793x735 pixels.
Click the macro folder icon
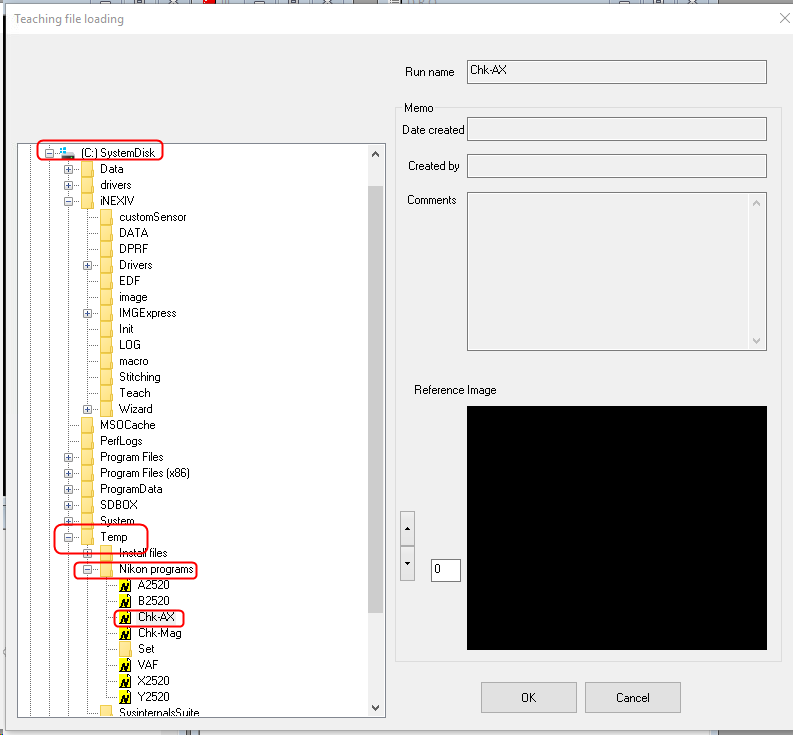(107, 361)
